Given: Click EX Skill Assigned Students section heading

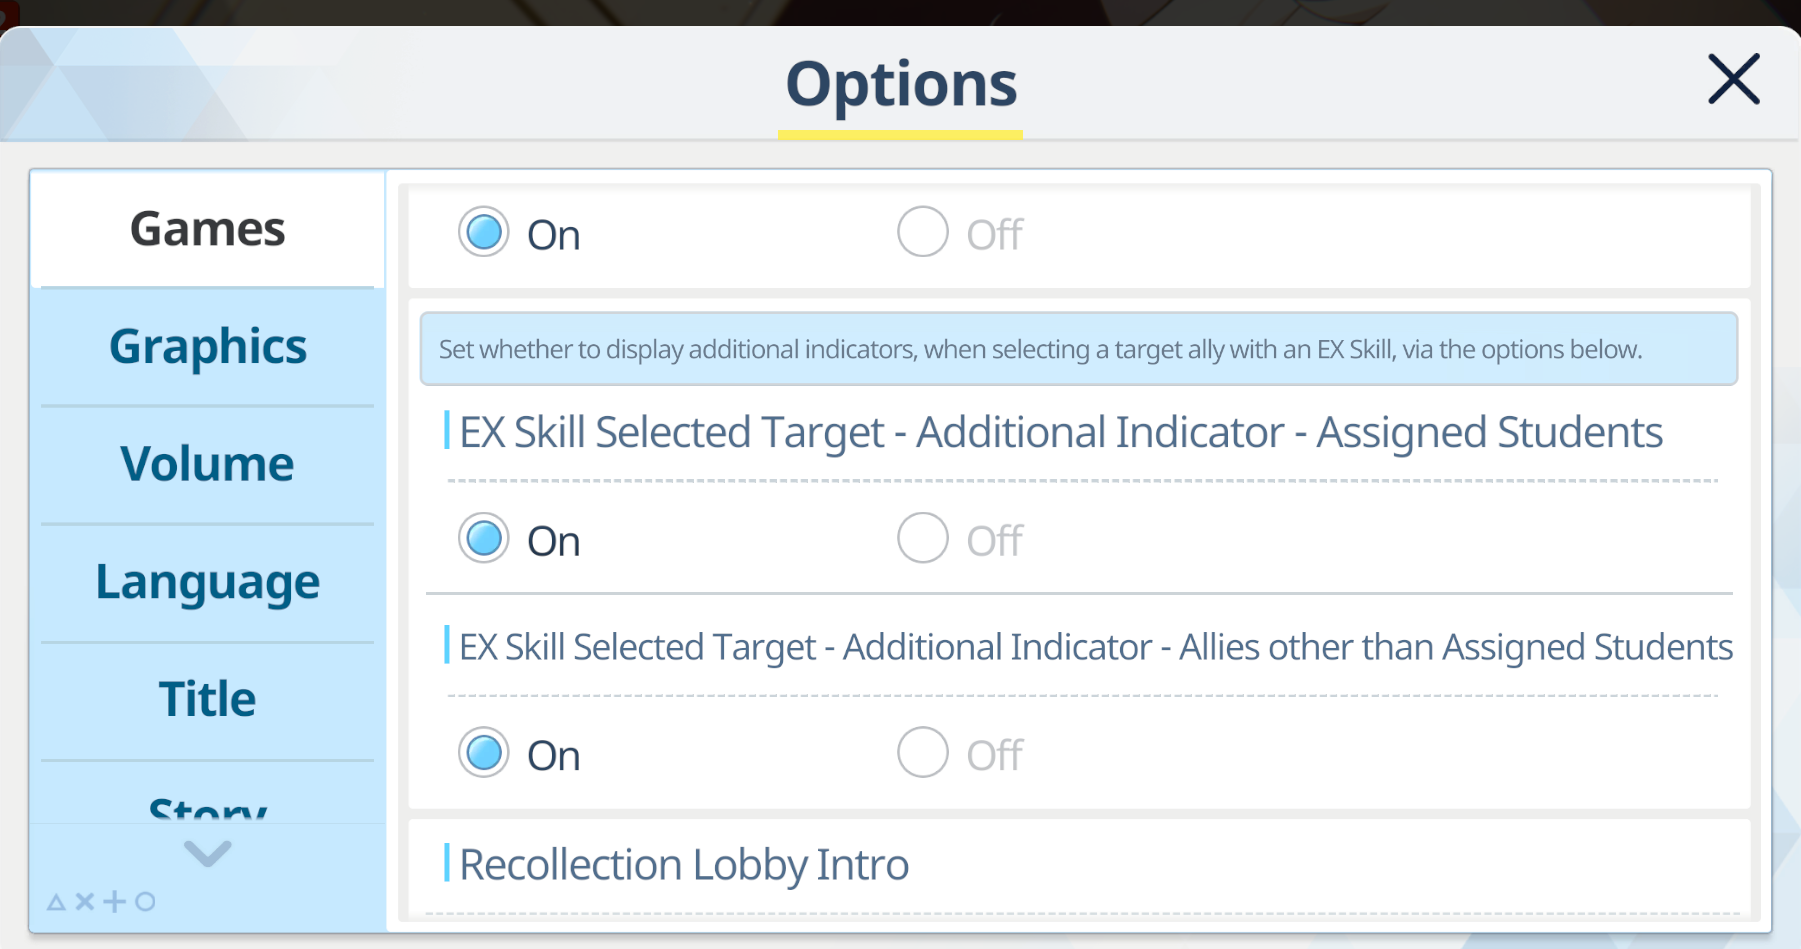Looking at the screenshot, I should (x=1061, y=432).
